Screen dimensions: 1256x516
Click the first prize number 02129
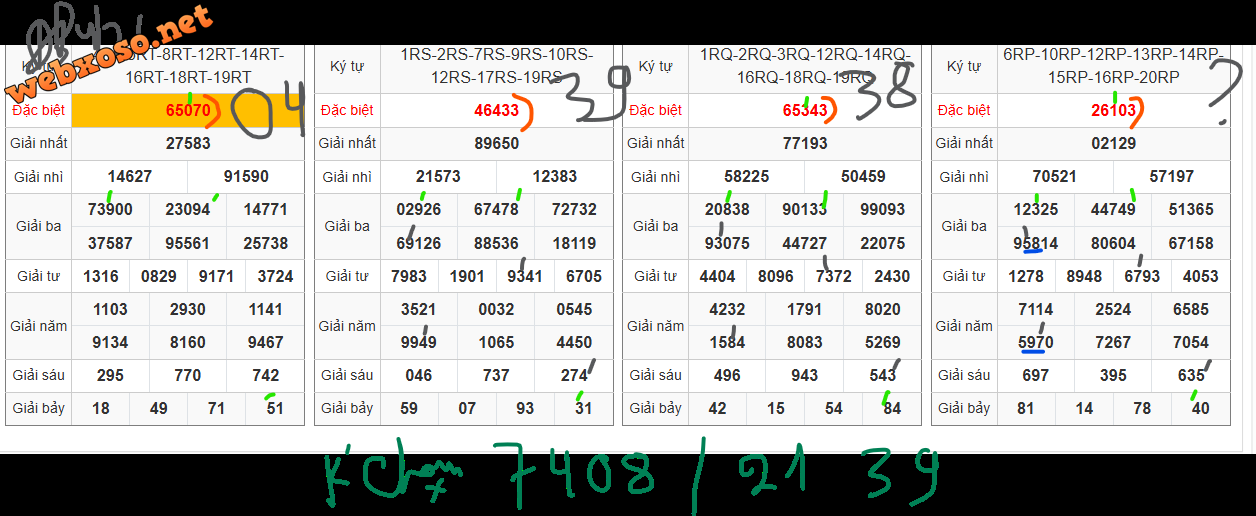tap(1113, 144)
